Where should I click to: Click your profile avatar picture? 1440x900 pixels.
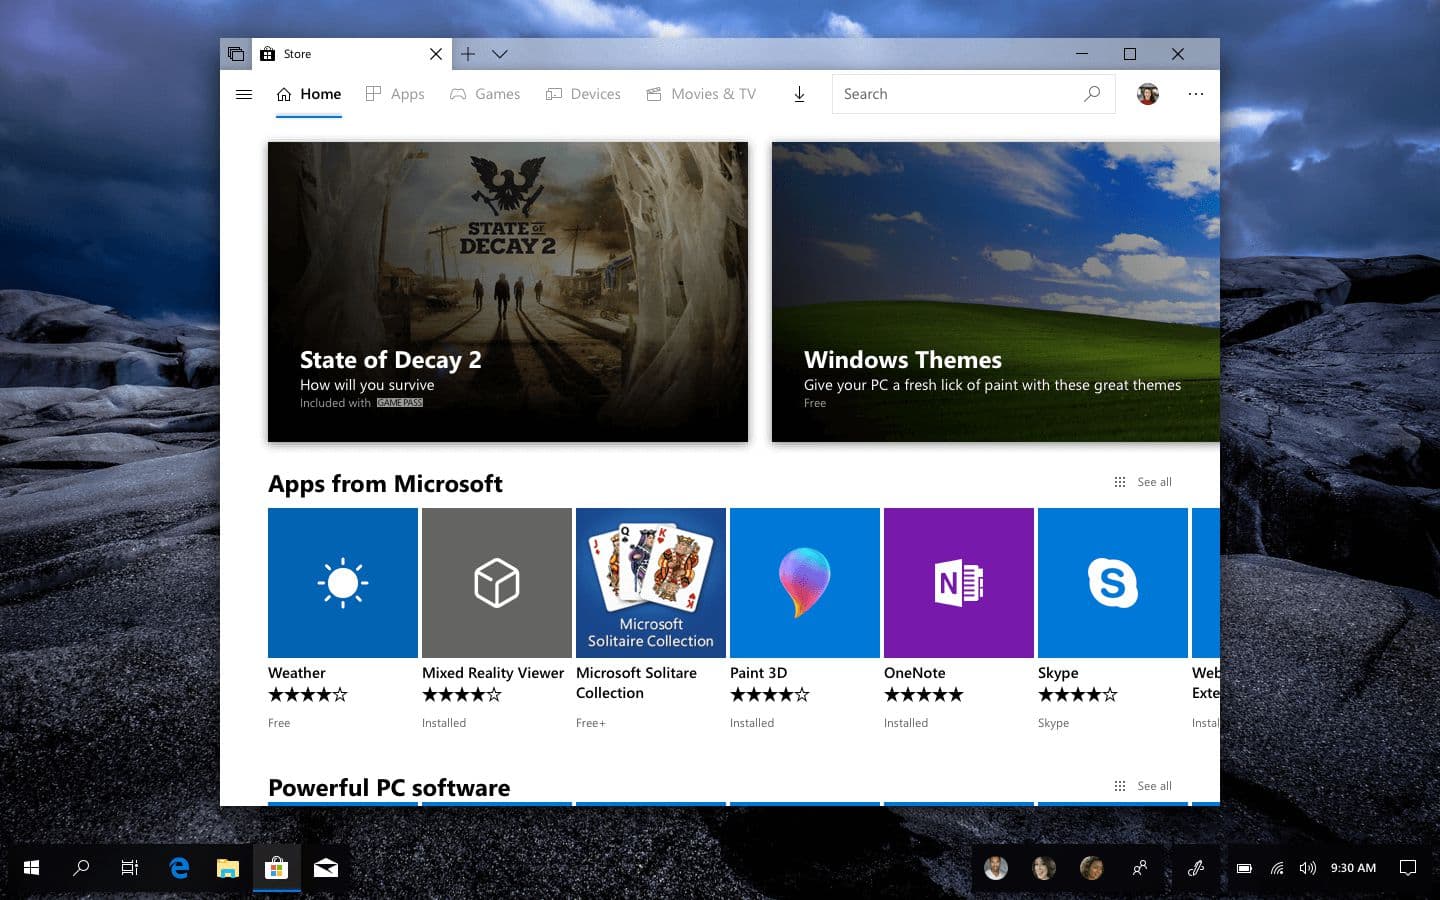click(1147, 93)
